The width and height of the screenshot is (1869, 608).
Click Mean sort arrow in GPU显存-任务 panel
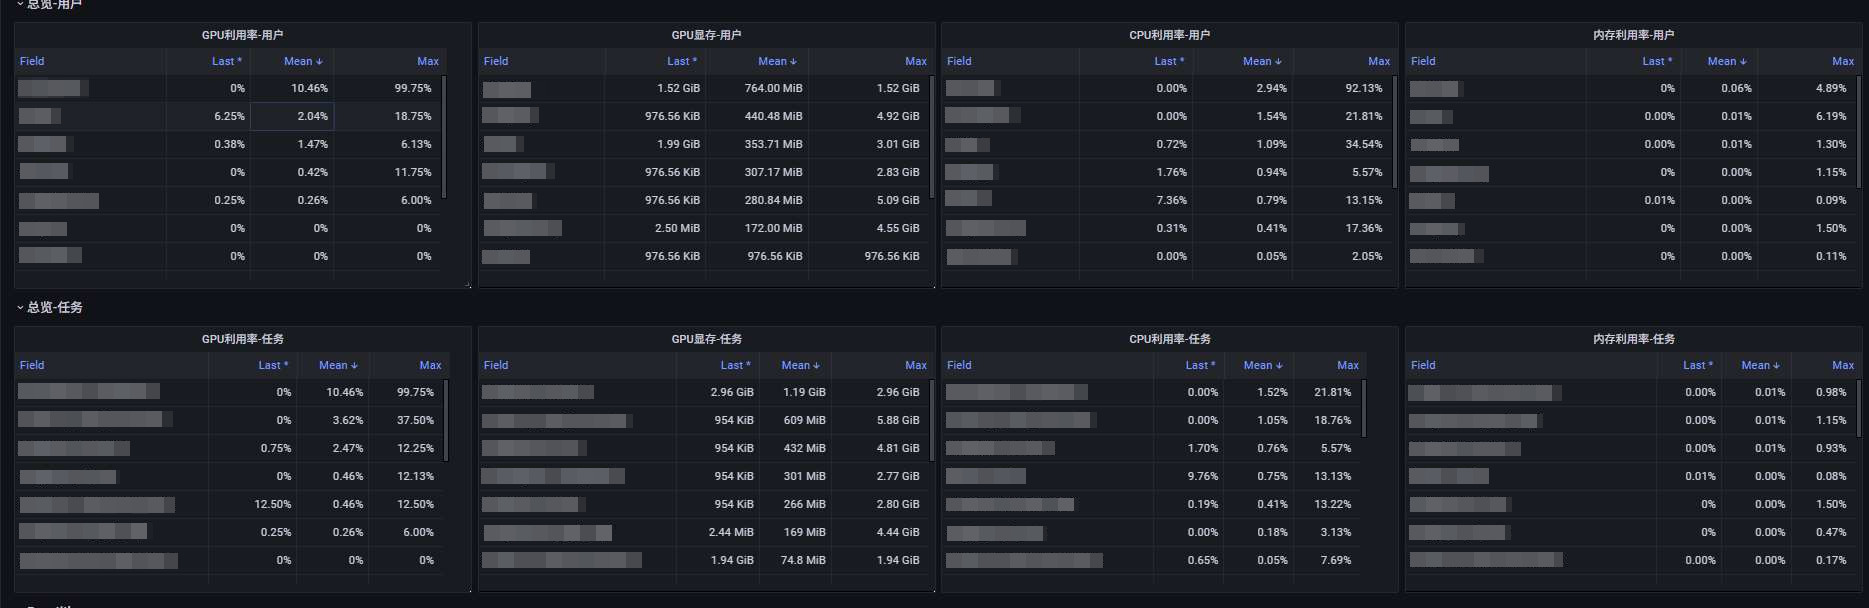point(816,366)
